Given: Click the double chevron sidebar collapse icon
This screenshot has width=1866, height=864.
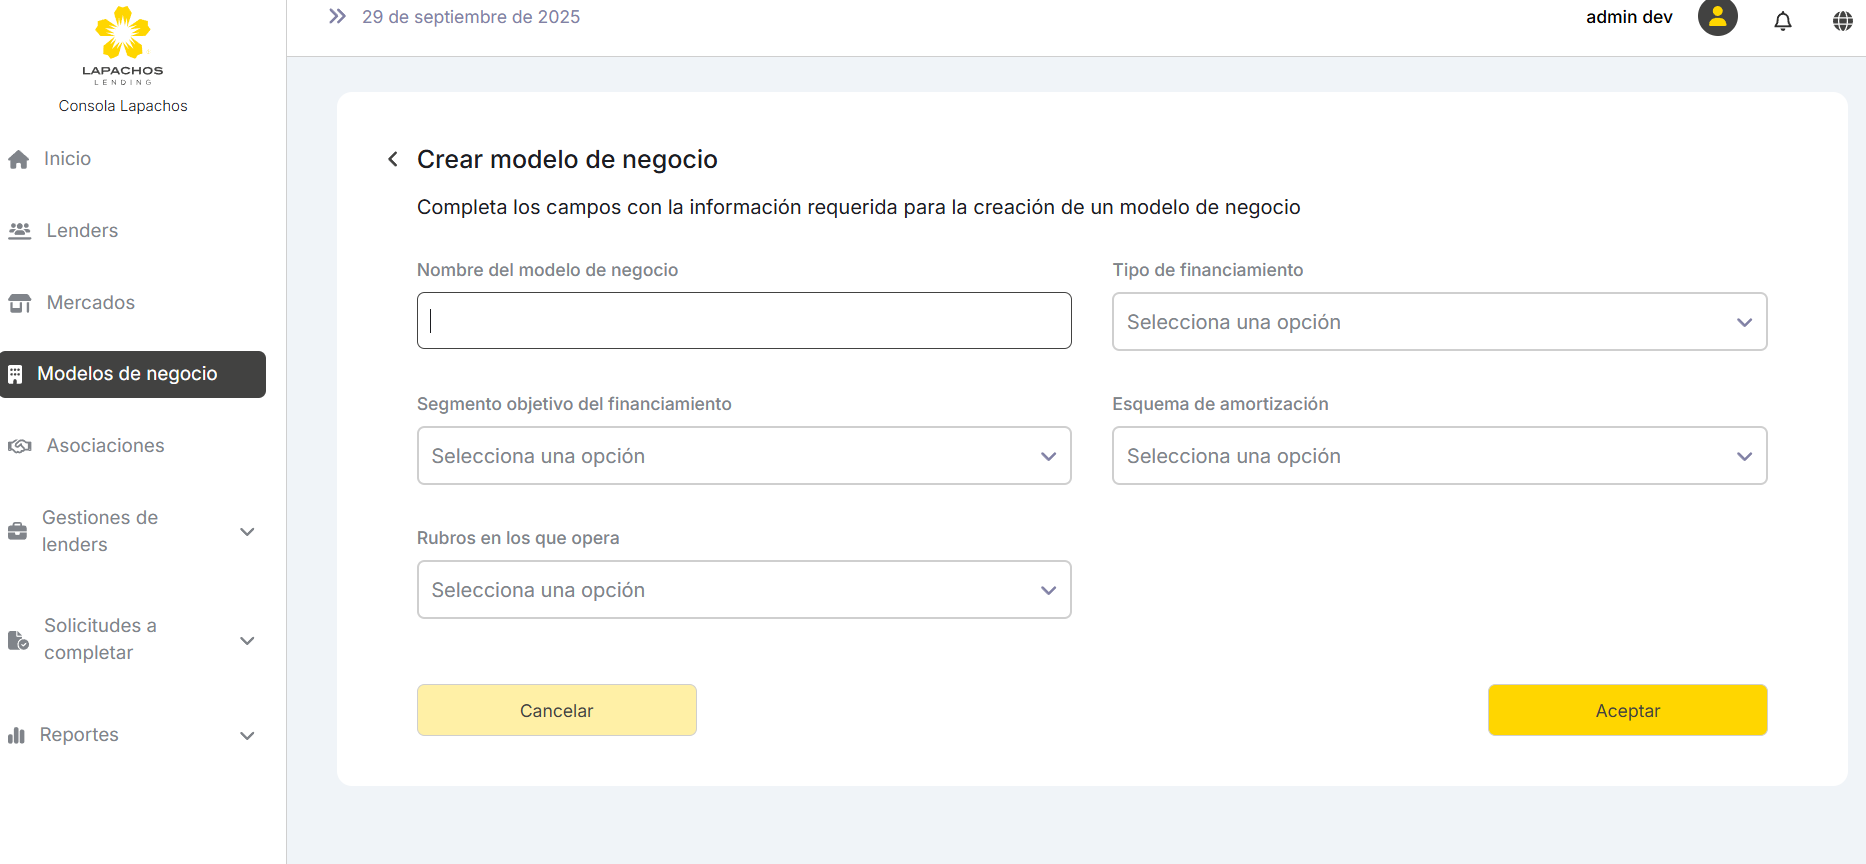Looking at the screenshot, I should point(337,17).
